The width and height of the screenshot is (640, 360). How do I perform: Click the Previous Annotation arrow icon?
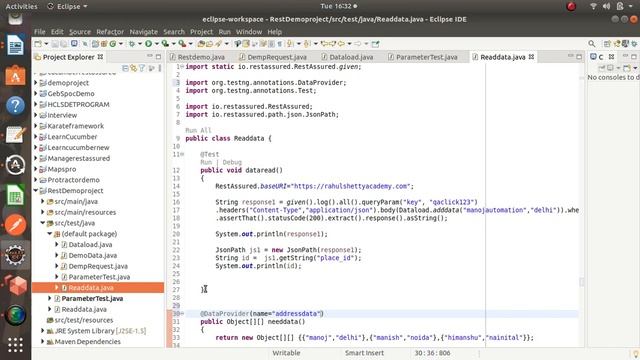(307, 44)
